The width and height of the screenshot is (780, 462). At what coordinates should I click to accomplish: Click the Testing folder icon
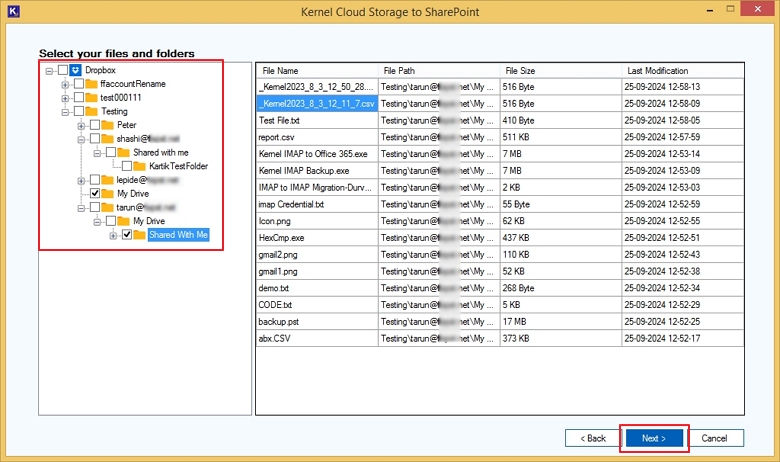coord(91,111)
